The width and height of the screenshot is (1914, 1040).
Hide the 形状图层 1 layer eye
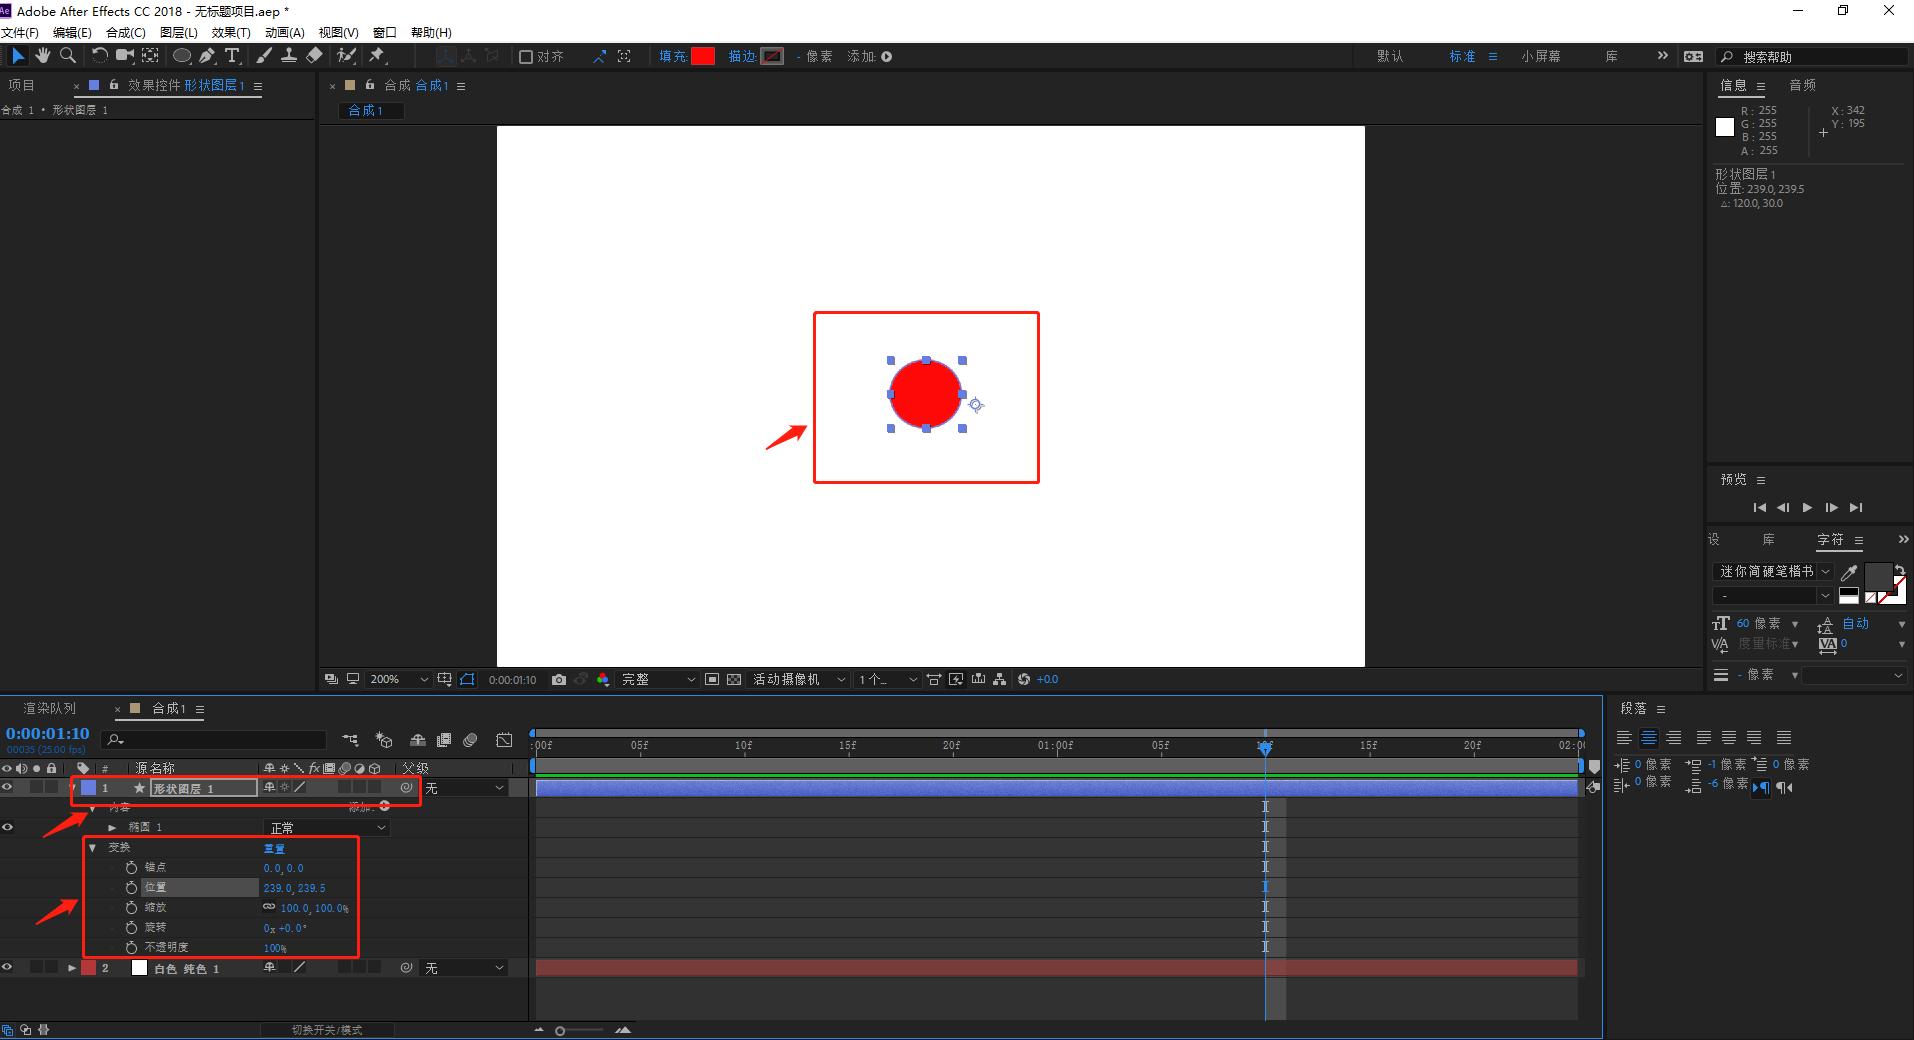click(8, 788)
